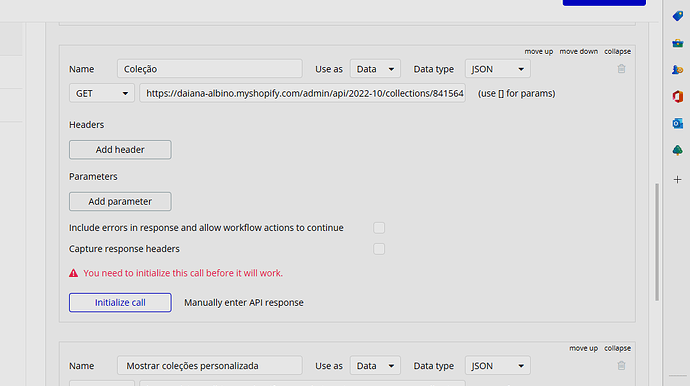Viewport: 690px width, 386px height.
Task: Open the green tree icon in sidebar
Action: point(678,151)
